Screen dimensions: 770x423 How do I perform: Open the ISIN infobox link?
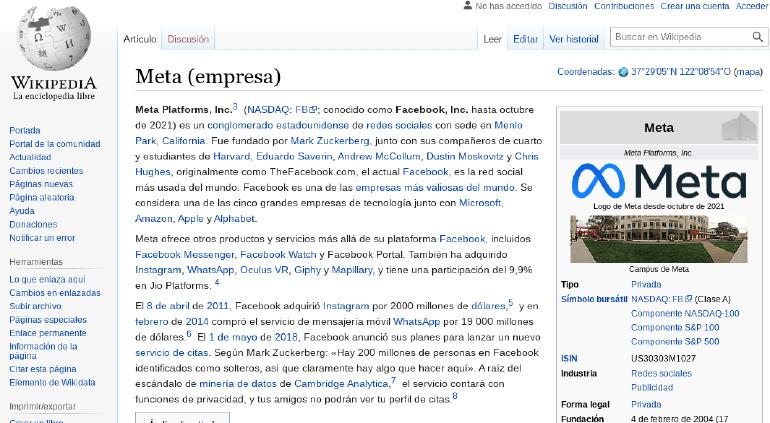pyautogui.click(x=569, y=359)
